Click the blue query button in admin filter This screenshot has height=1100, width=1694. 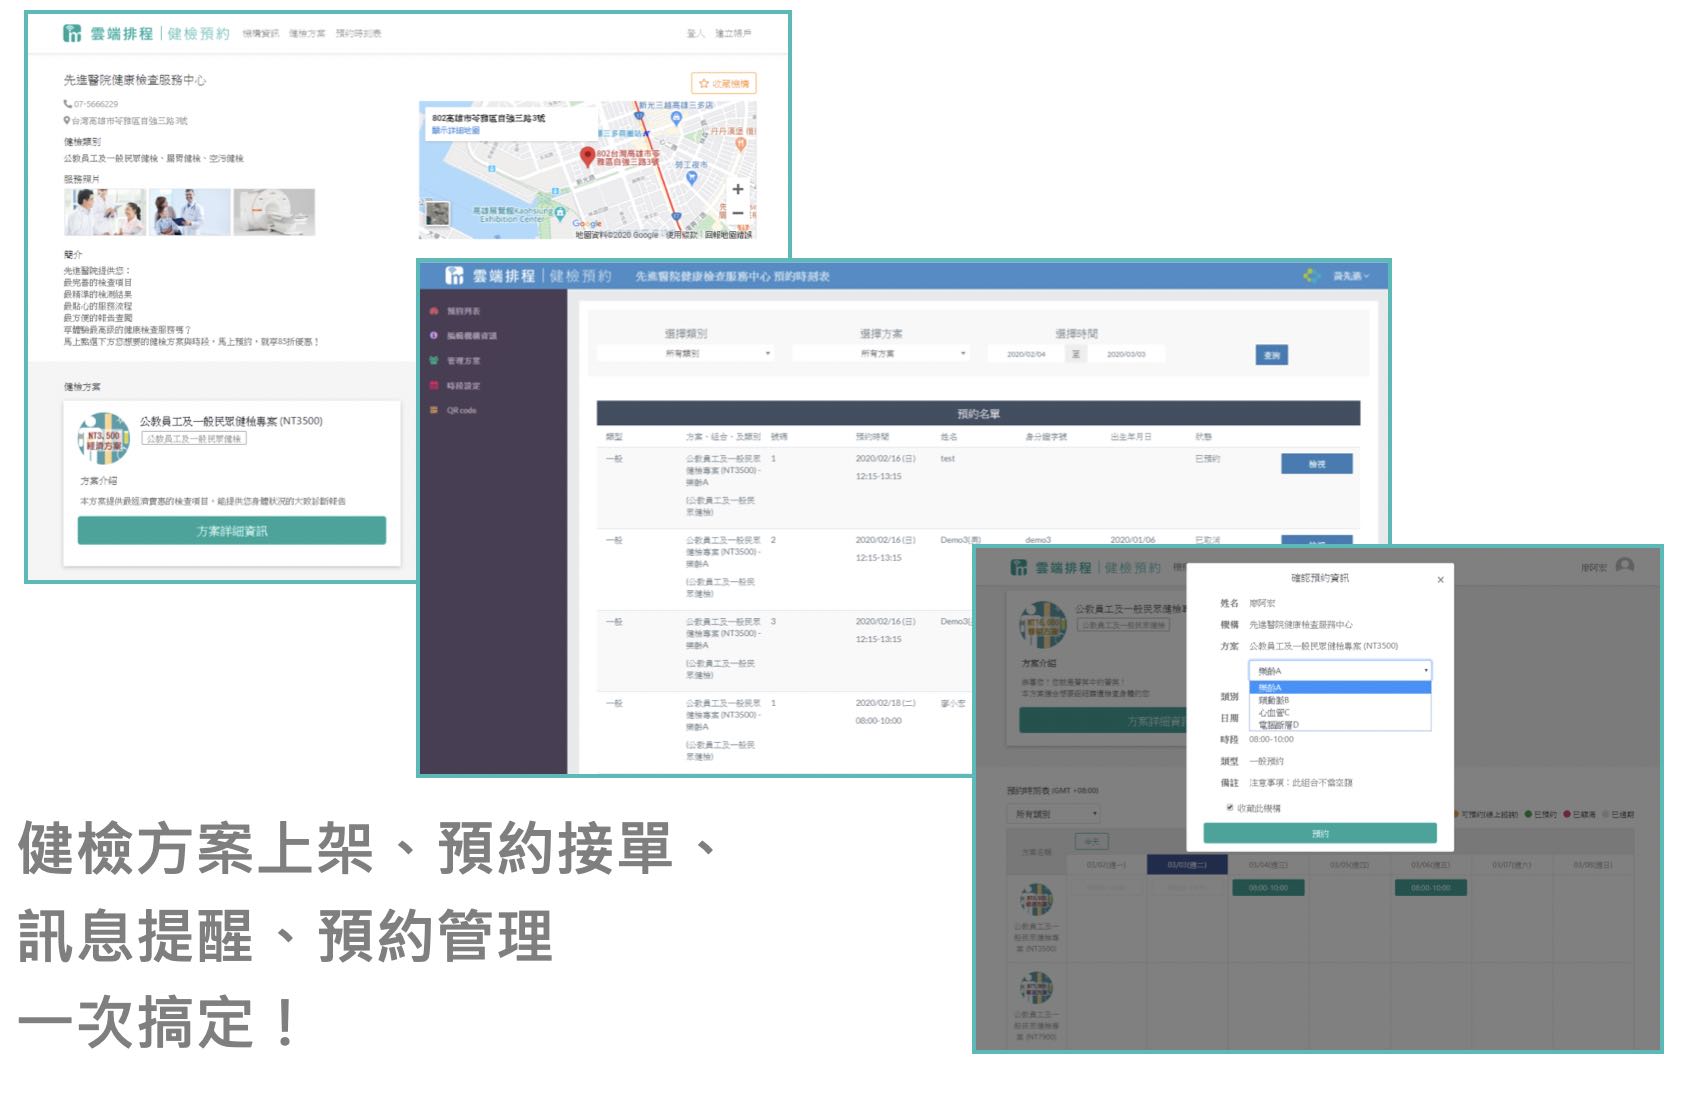click(1271, 355)
